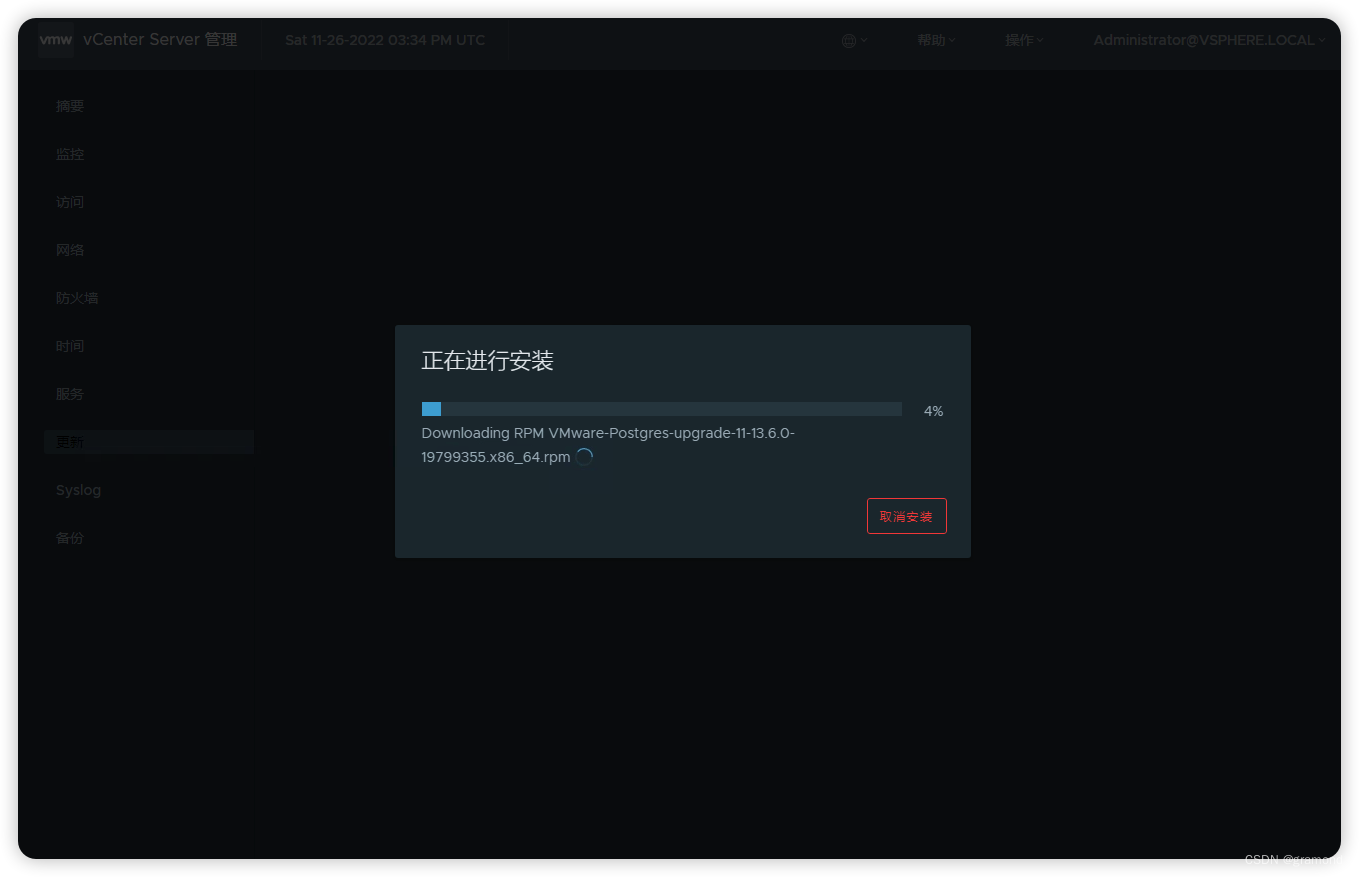Click the 4% progress value
This screenshot has width=1359, height=877.
click(x=933, y=411)
